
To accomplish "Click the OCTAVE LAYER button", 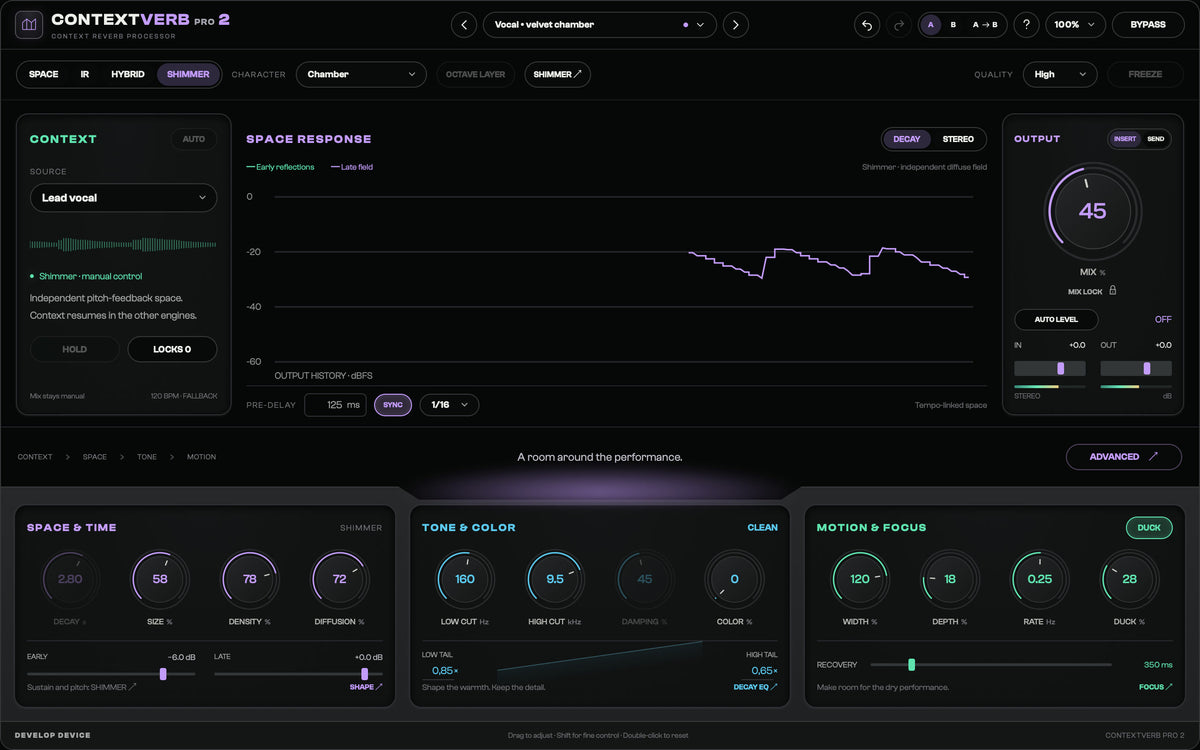I will 476,74.
